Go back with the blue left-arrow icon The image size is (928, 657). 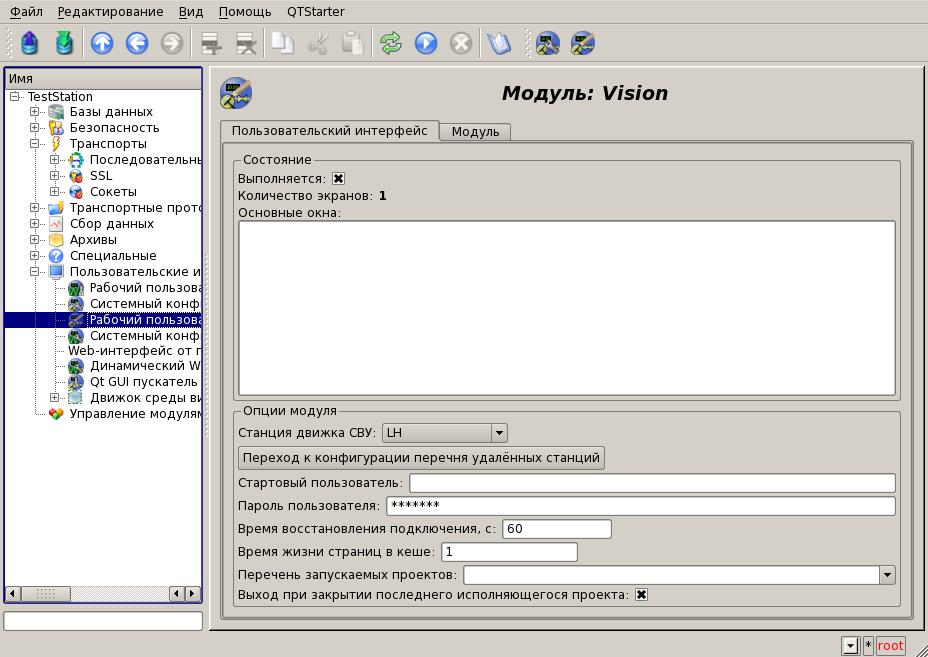coord(137,43)
